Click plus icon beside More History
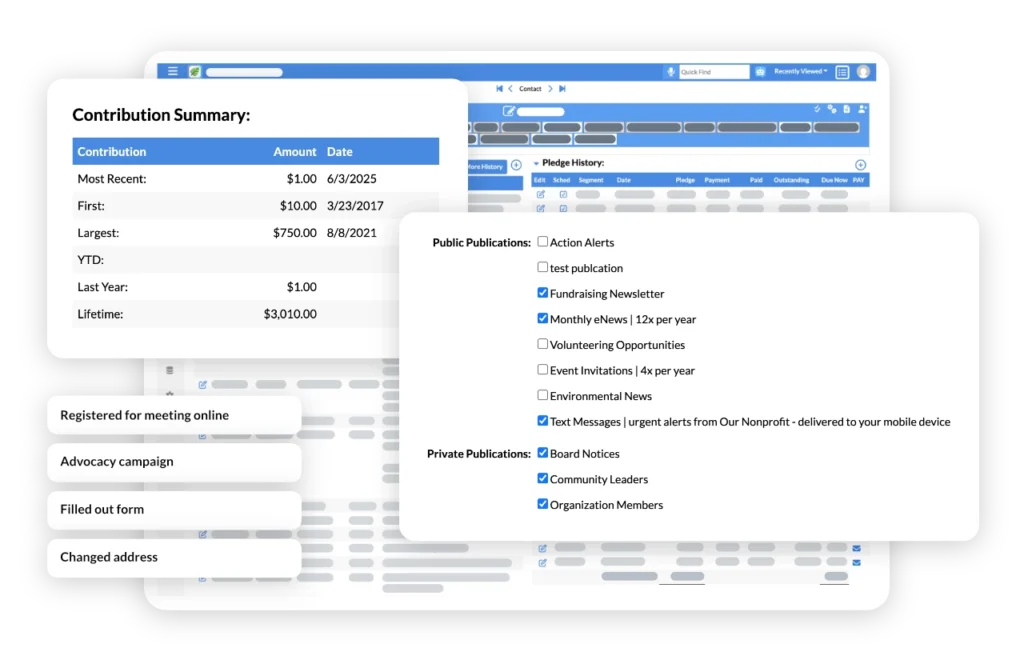 pyautogui.click(x=516, y=165)
